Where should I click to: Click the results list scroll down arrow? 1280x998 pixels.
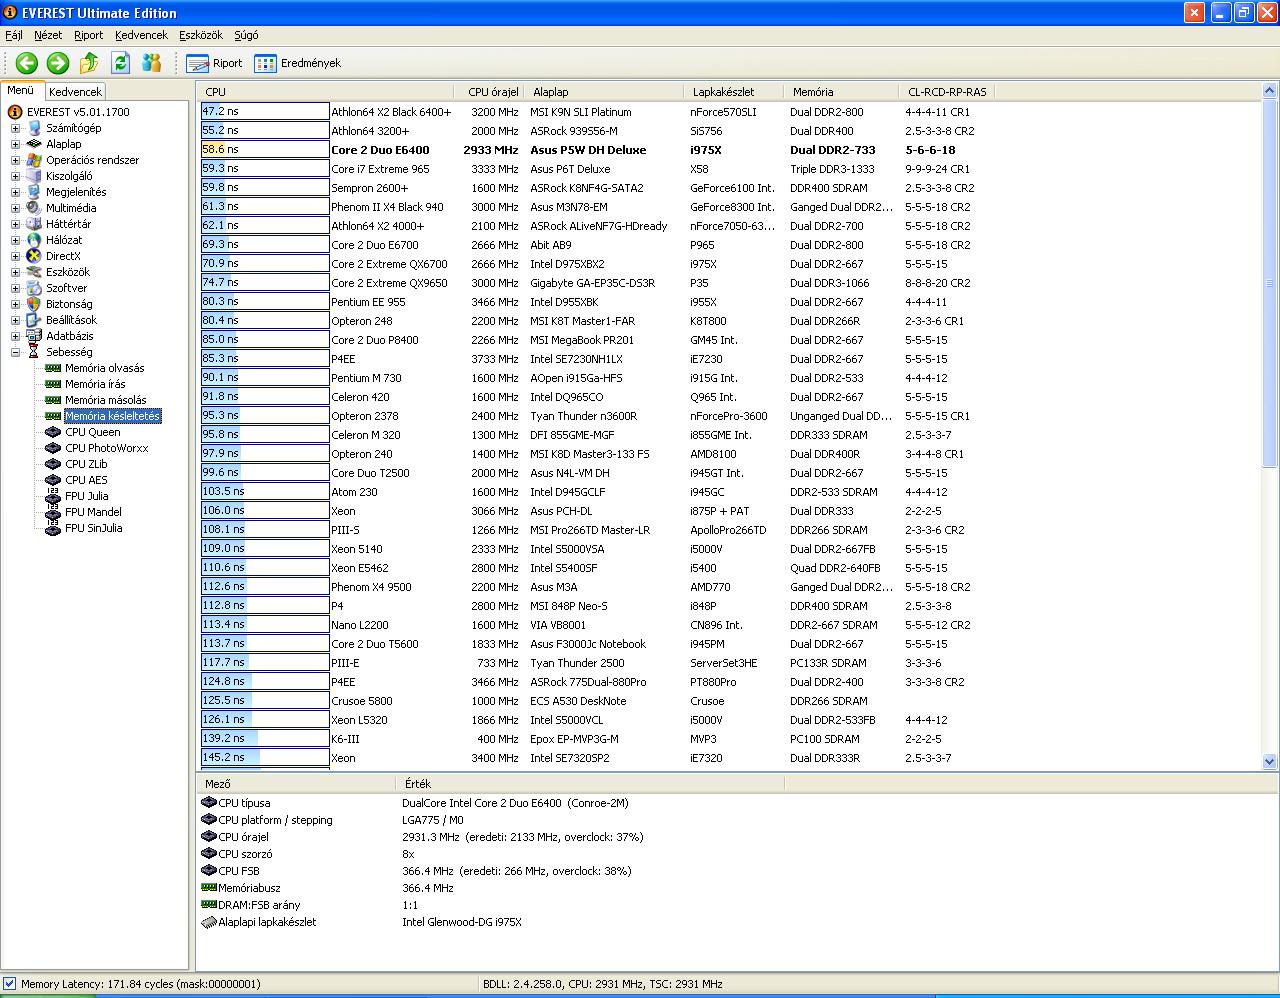coord(1270,761)
